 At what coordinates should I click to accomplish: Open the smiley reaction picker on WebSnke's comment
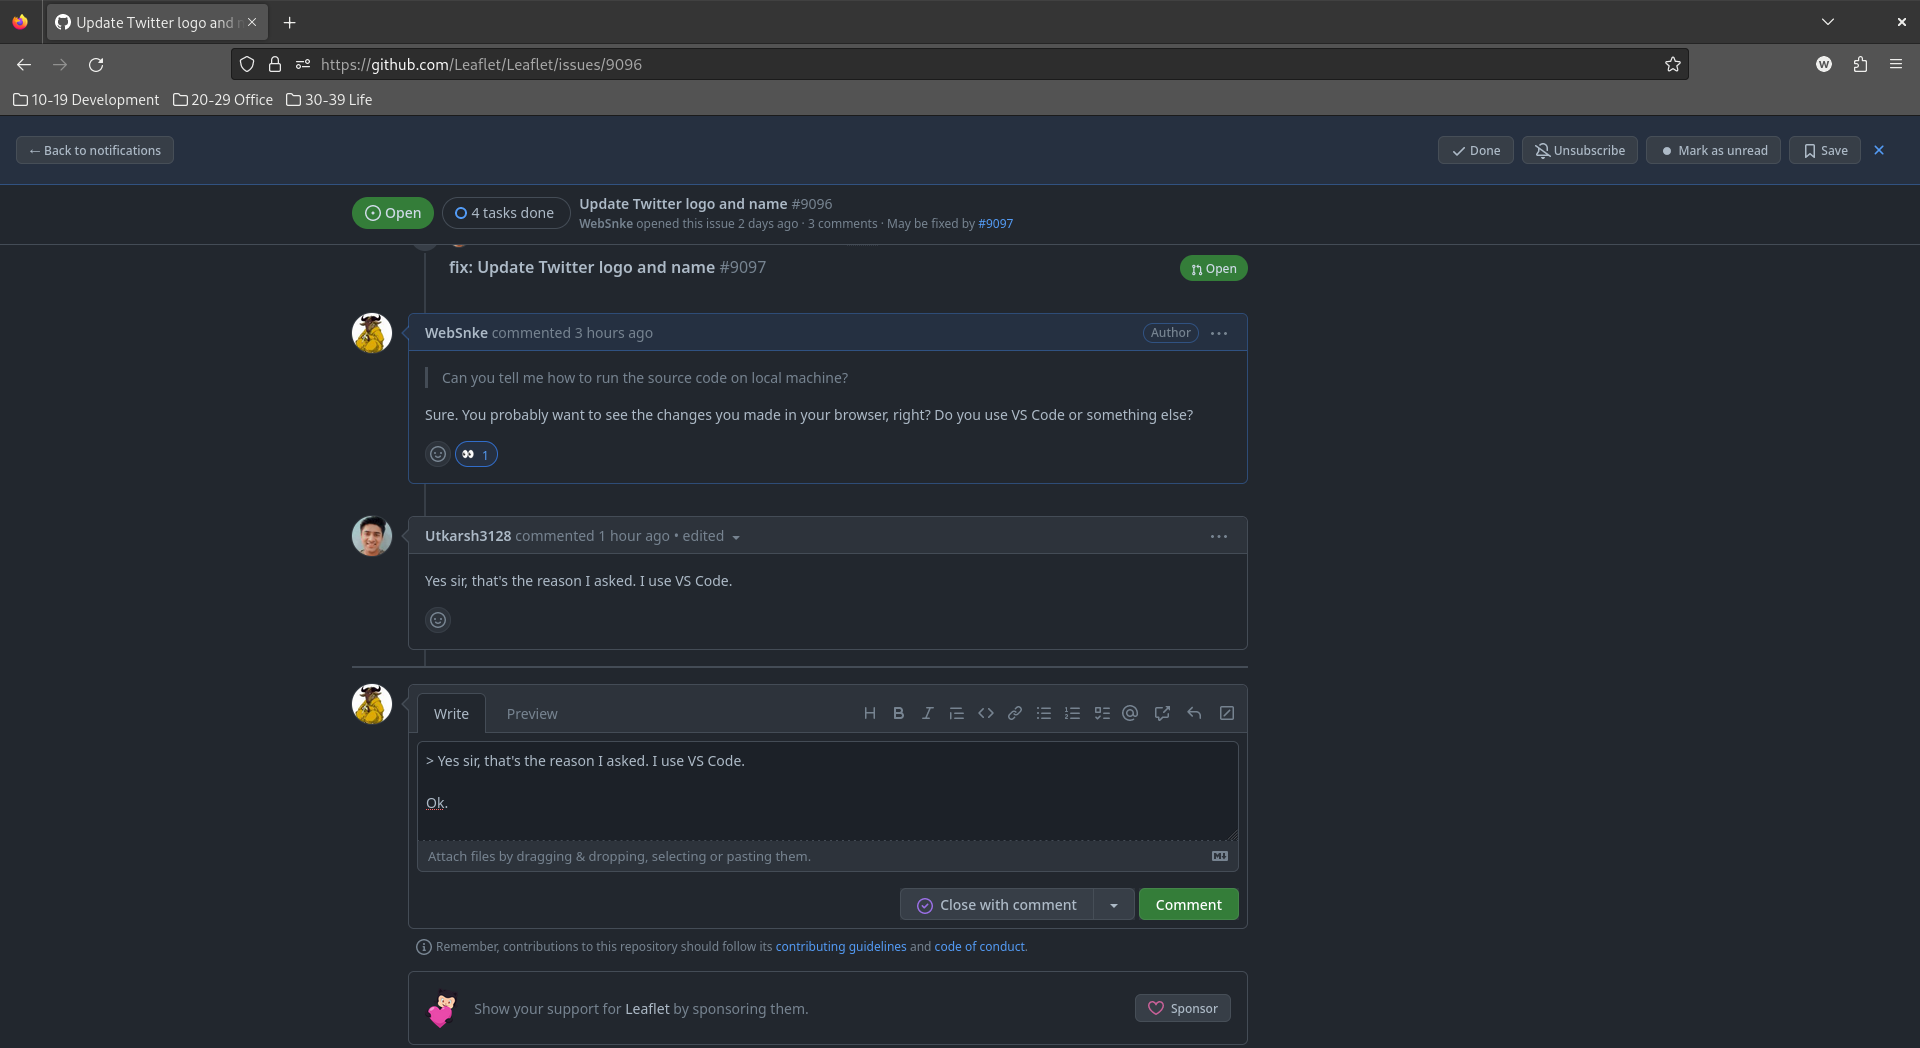point(437,453)
